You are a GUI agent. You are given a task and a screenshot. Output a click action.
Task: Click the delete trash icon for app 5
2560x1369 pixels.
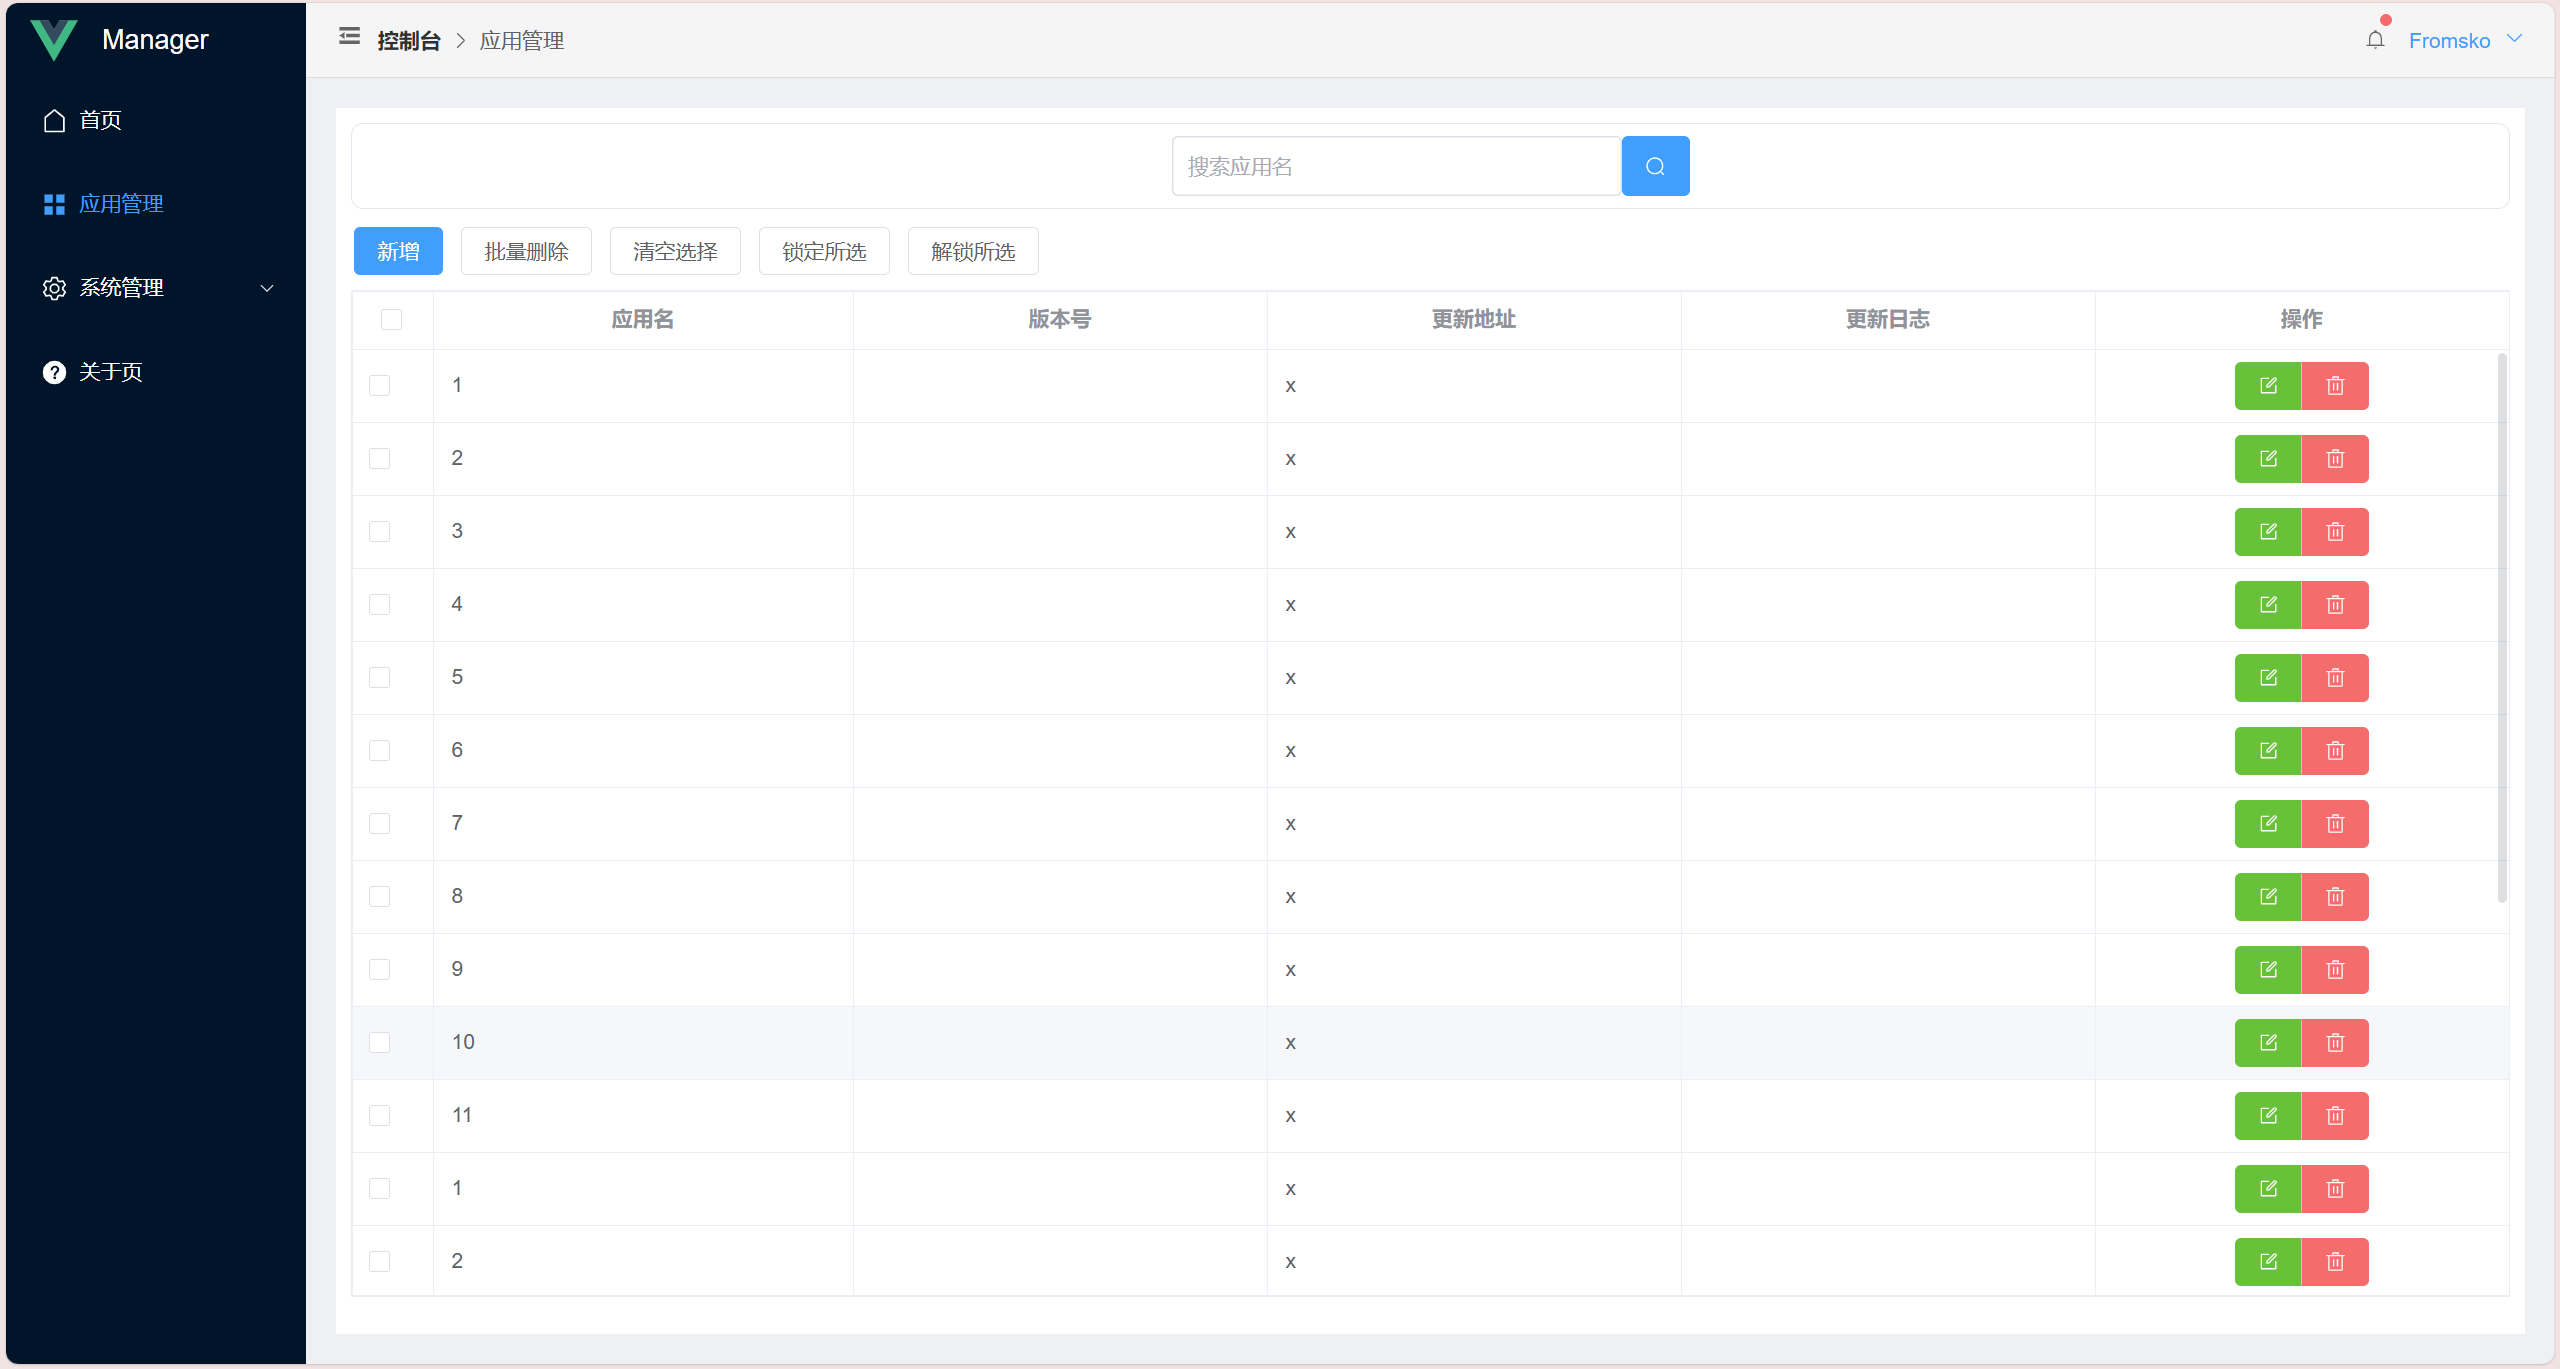click(x=2335, y=678)
